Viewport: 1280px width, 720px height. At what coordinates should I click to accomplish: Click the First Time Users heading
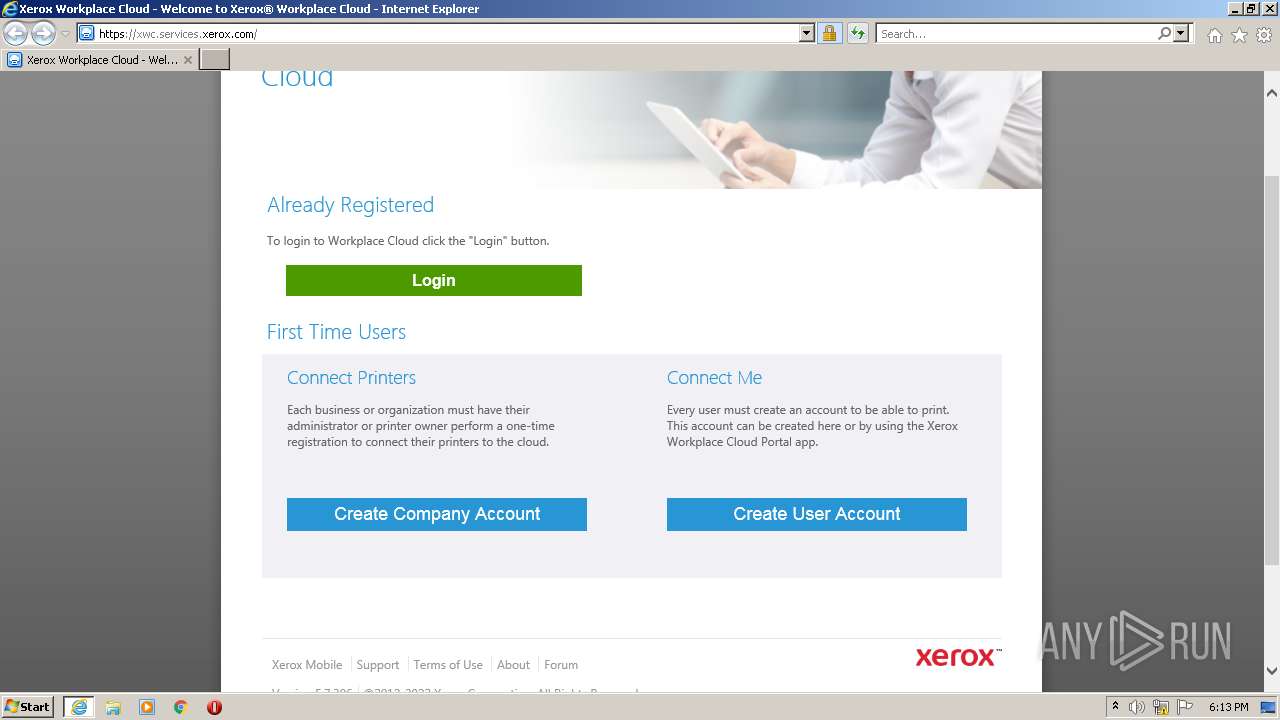tap(336, 332)
